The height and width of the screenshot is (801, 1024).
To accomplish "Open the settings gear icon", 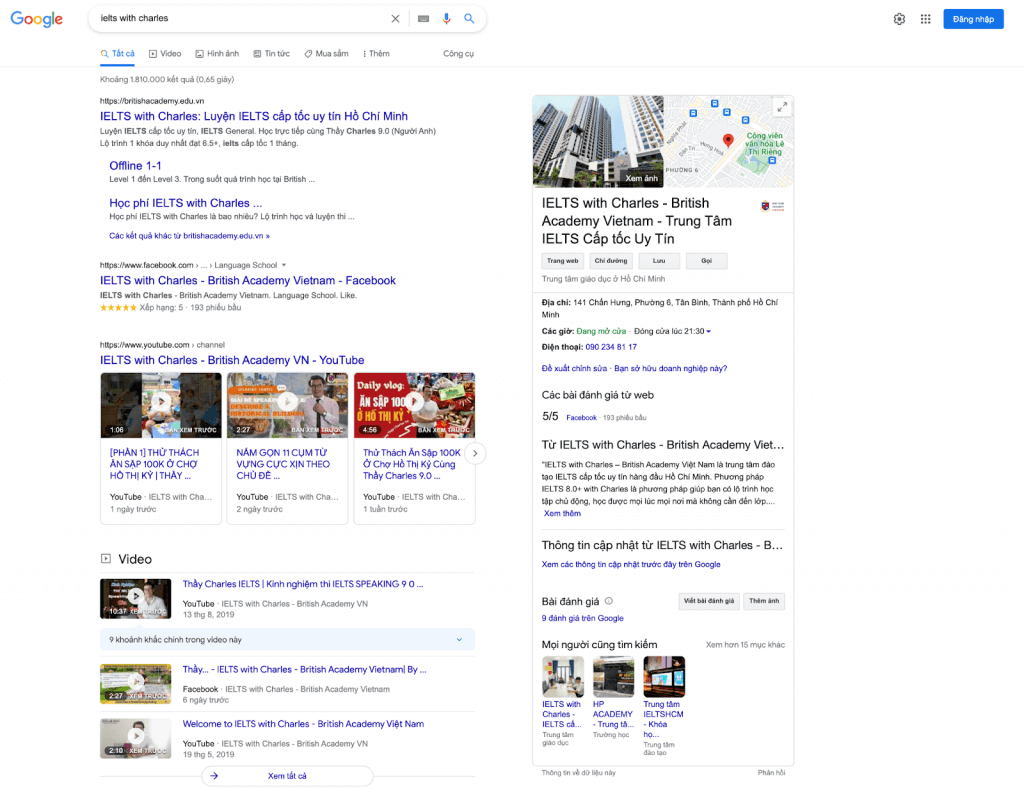I will pos(899,19).
